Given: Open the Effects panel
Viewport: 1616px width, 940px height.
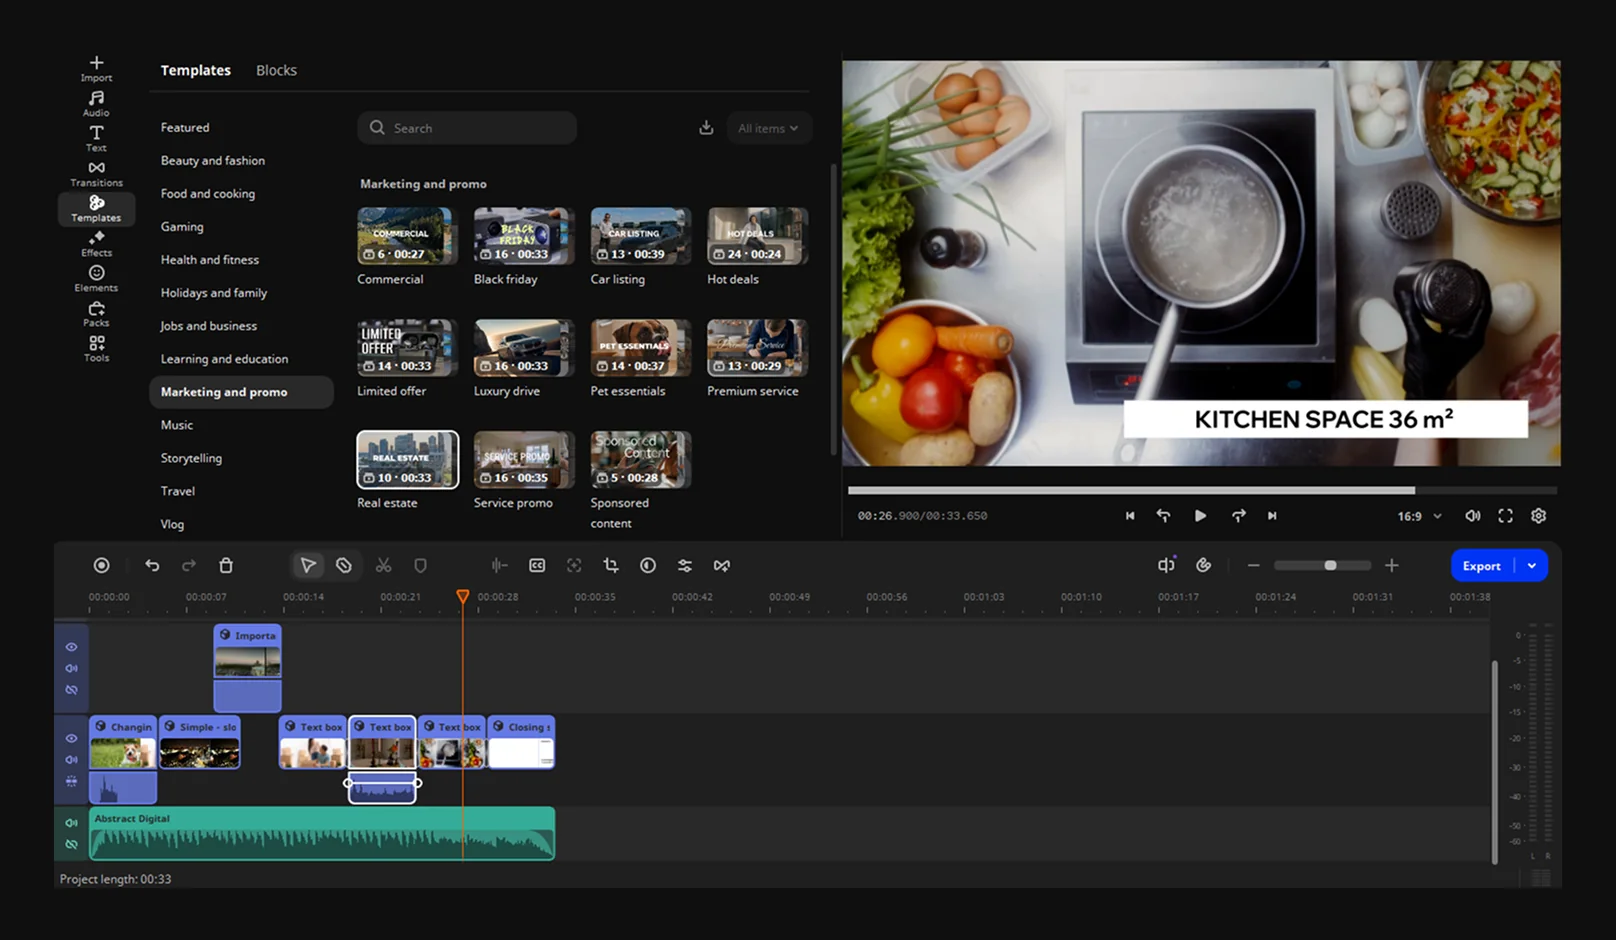Looking at the screenshot, I should coord(96,243).
